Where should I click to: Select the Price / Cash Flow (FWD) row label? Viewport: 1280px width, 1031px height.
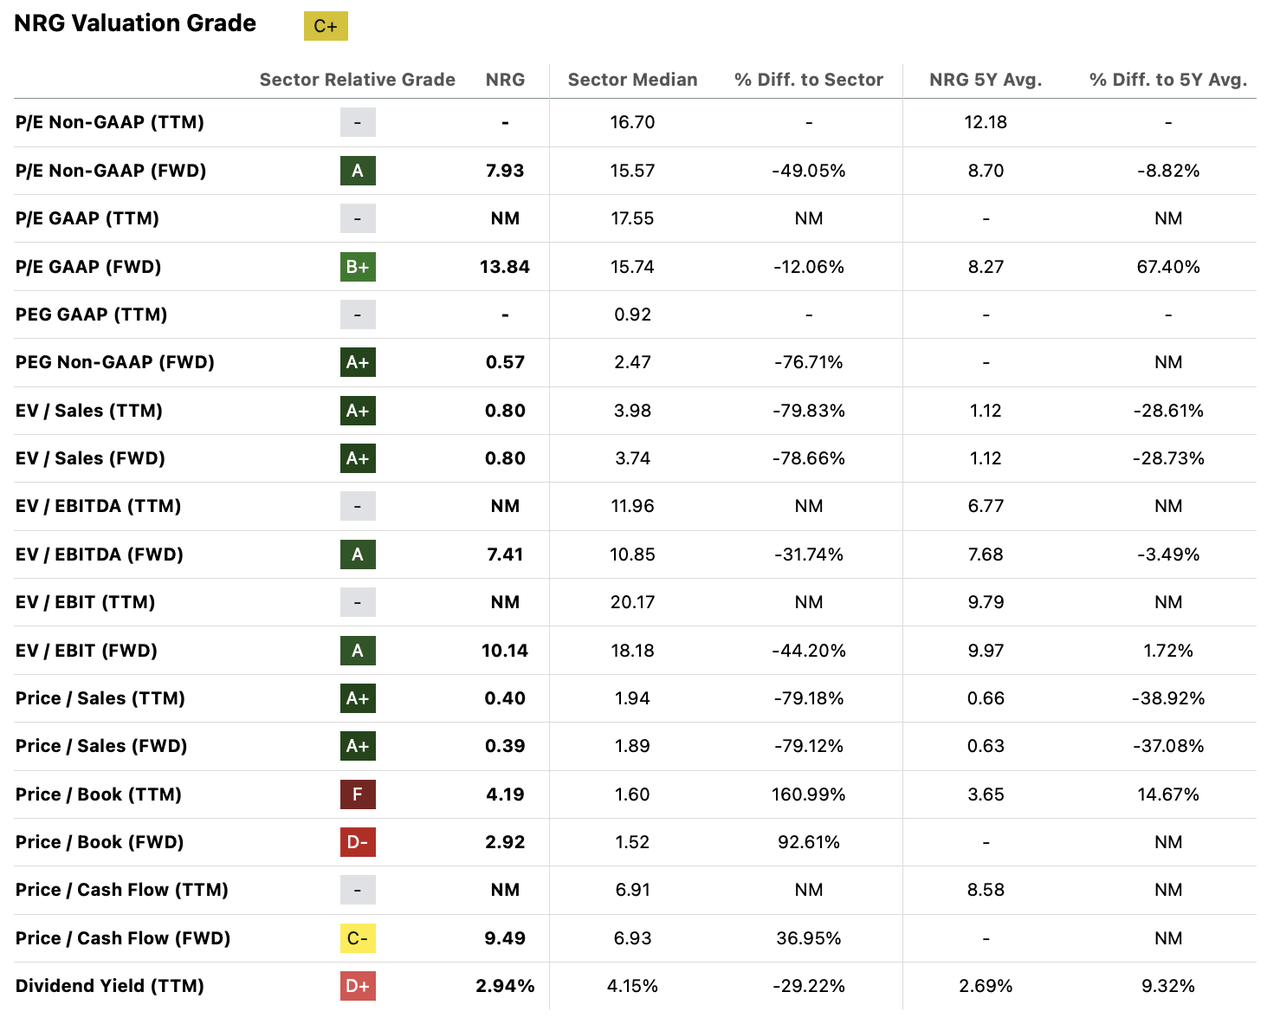(x=123, y=938)
